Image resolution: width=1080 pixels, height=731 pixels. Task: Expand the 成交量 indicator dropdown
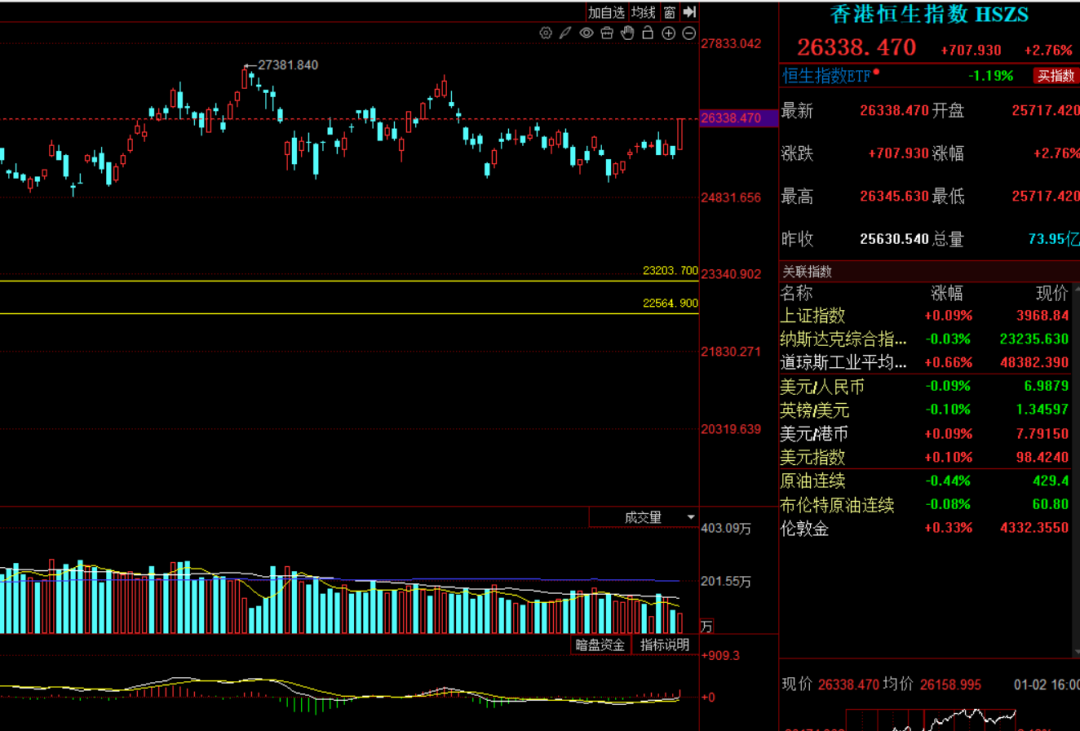coord(690,517)
